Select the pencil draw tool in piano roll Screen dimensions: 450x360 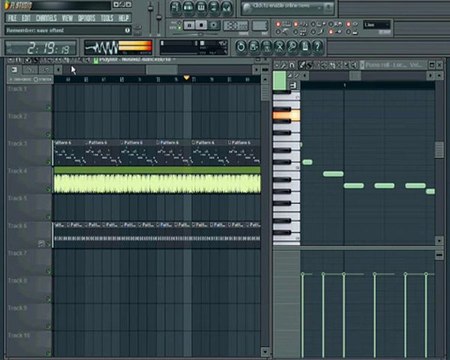point(303,65)
